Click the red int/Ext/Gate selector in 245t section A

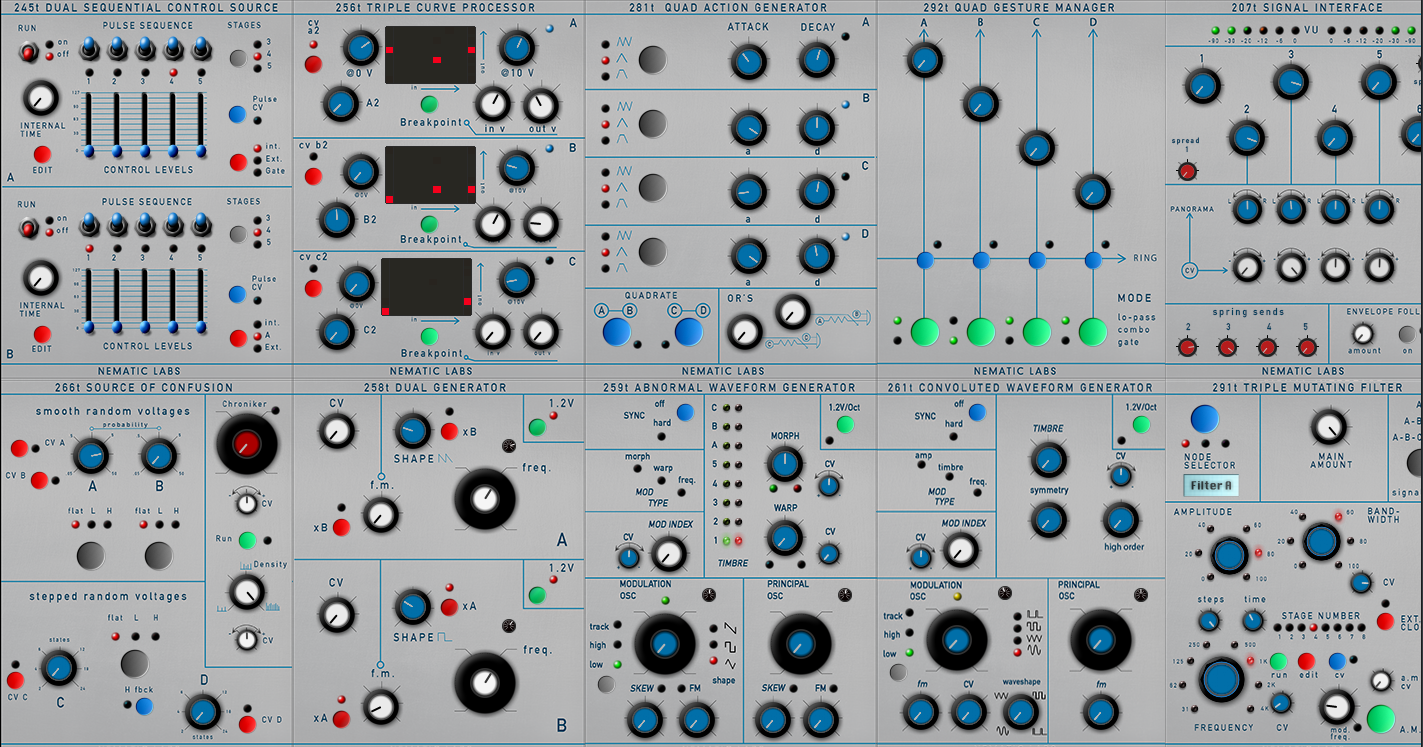[237, 161]
